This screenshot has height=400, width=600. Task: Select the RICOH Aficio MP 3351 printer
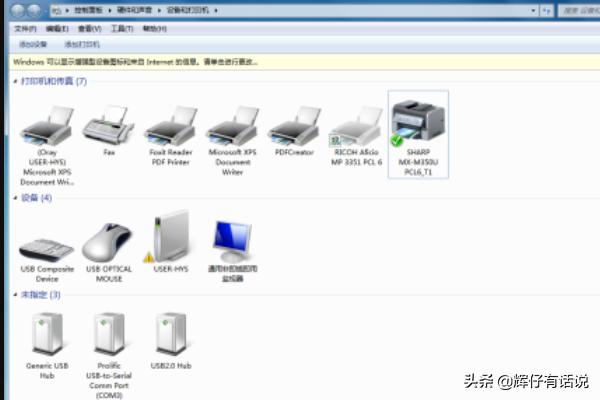point(357,128)
